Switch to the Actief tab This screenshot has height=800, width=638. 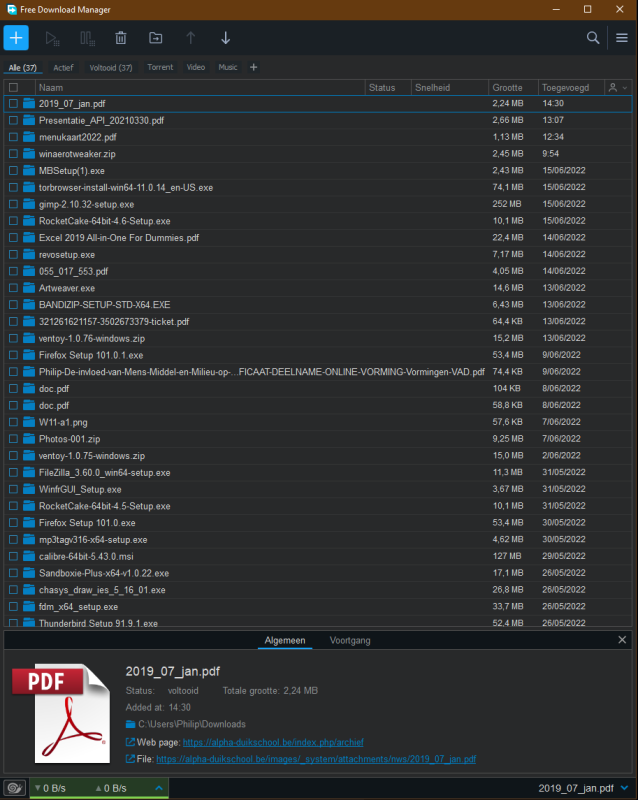(x=63, y=67)
